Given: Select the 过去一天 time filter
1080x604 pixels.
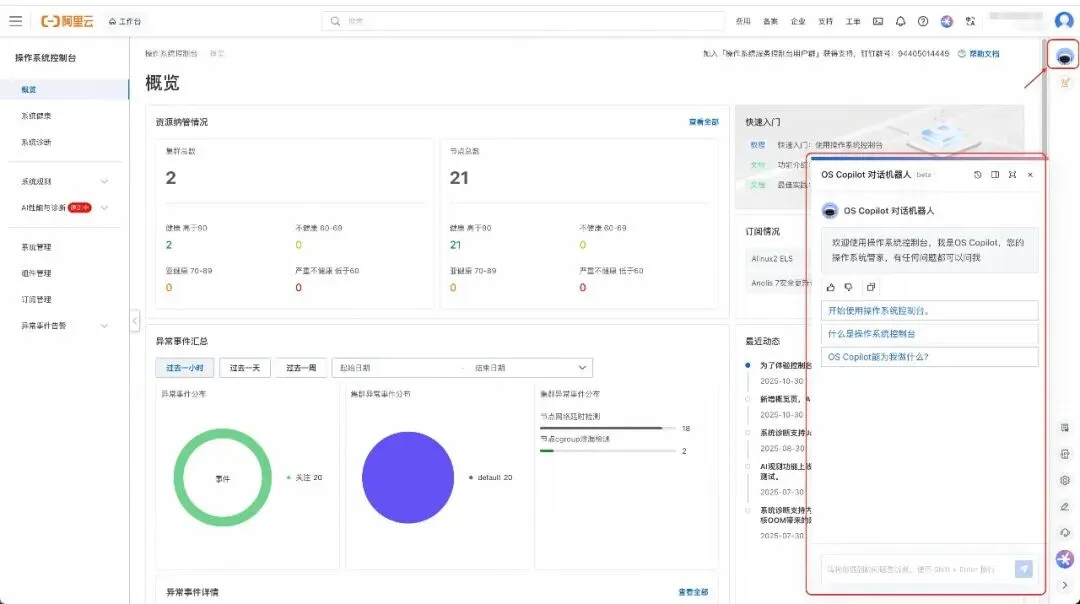Looking at the screenshot, I should (245, 368).
